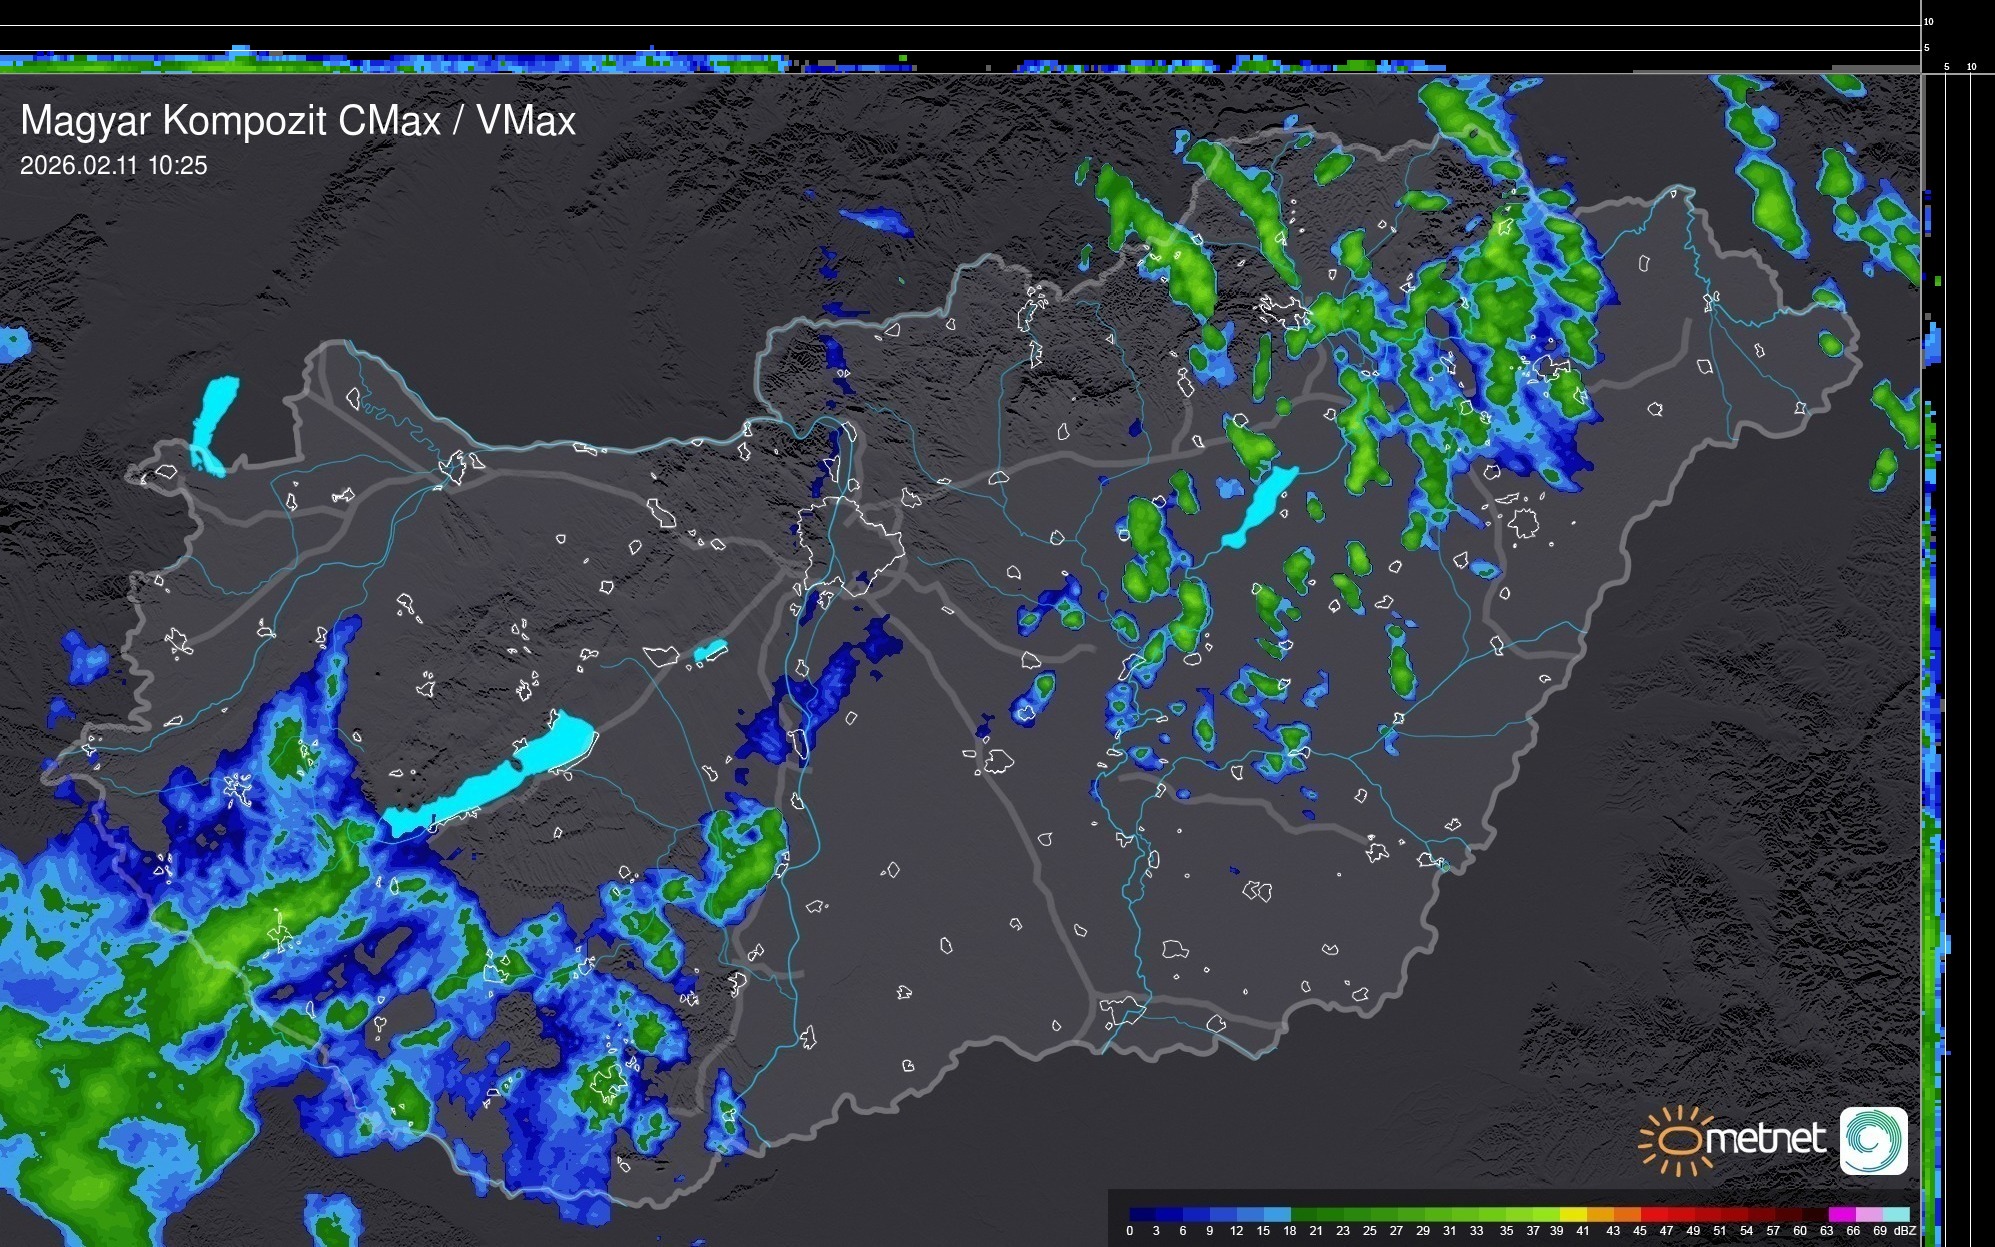Screen dimensions: 1995x1247
Task: Click the legend number 18
Action: tap(1290, 1231)
